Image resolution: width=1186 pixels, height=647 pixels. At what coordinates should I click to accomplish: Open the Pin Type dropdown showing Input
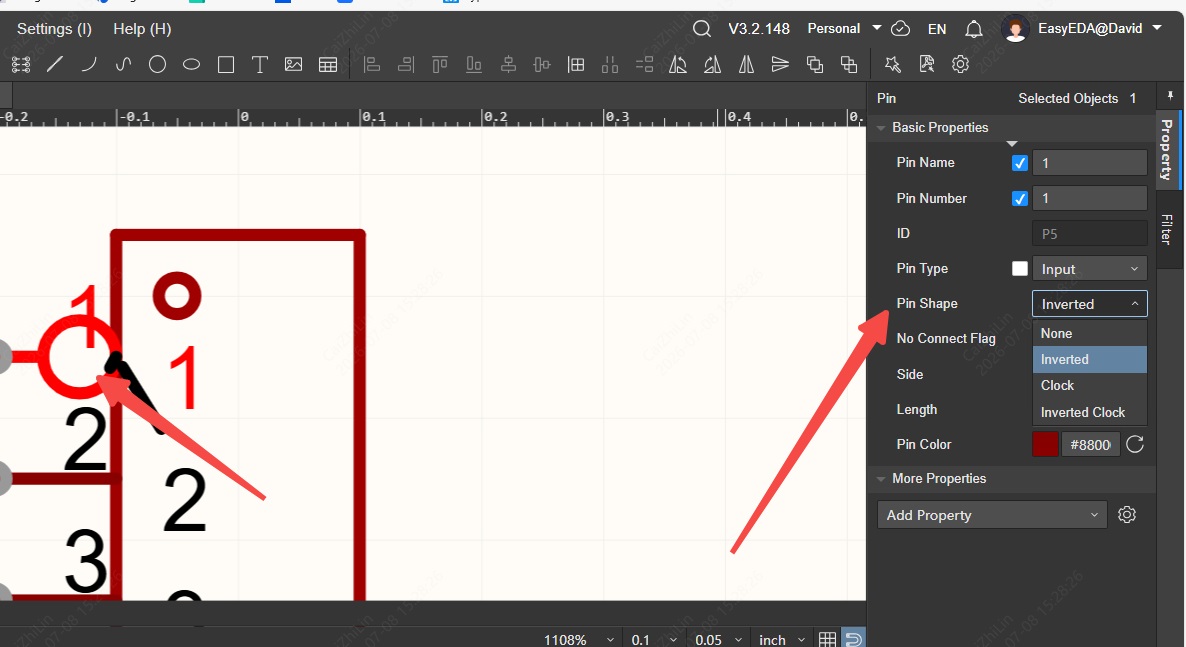1089,269
